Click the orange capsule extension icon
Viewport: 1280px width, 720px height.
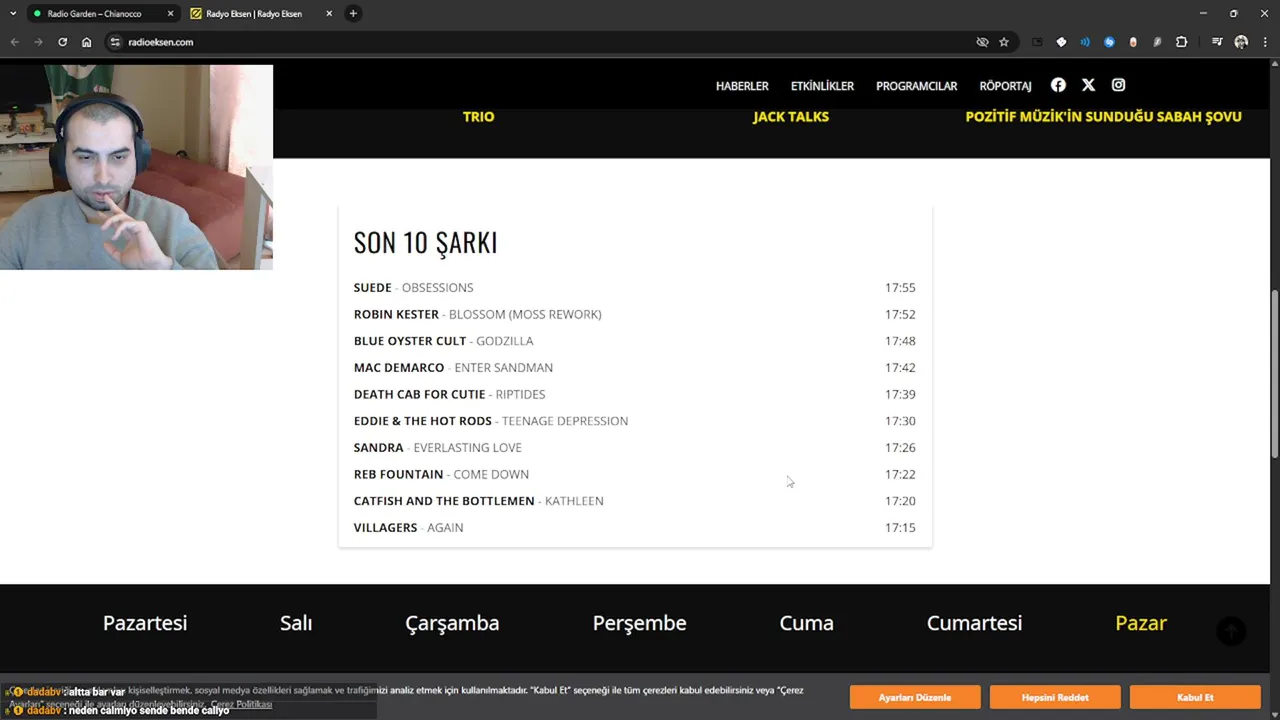pyautogui.click(x=1133, y=42)
